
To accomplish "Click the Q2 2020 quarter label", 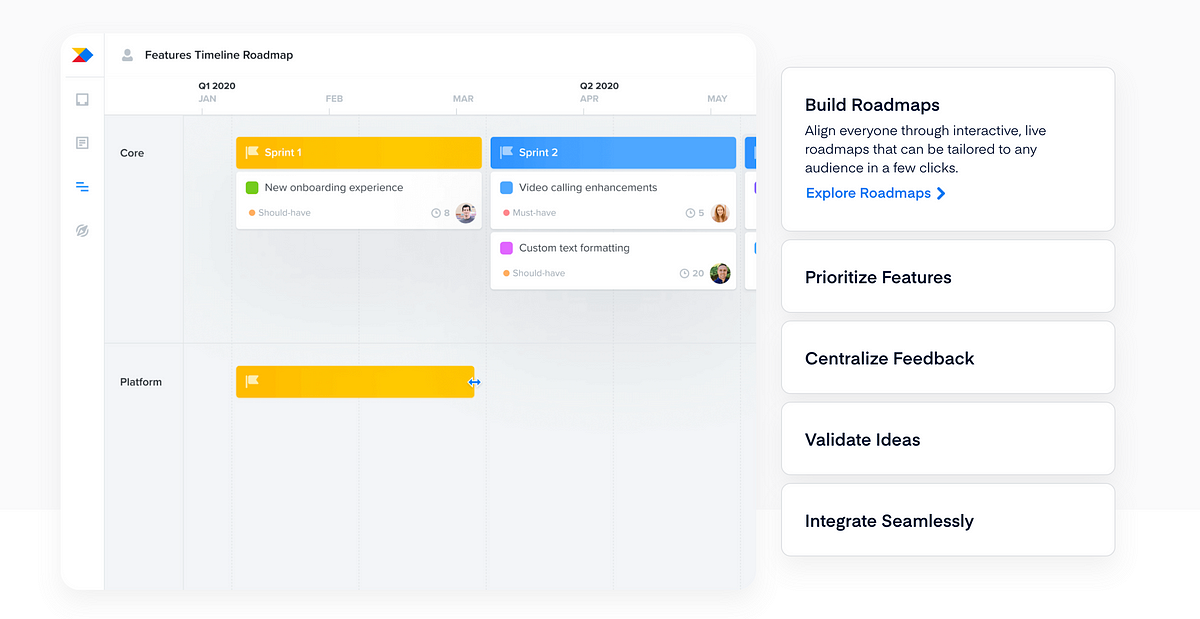I will pyautogui.click(x=599, y=86).
